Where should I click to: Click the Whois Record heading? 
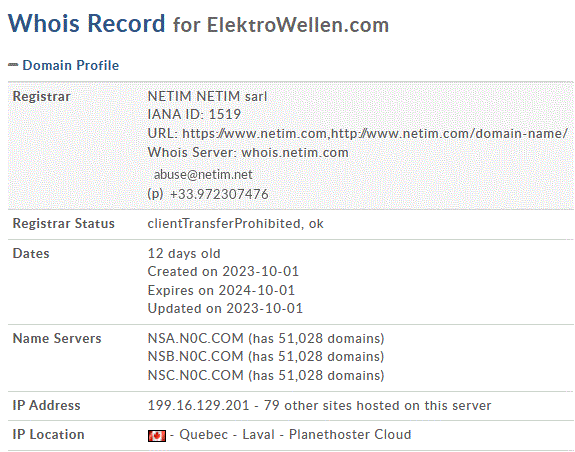click(87, 23)
